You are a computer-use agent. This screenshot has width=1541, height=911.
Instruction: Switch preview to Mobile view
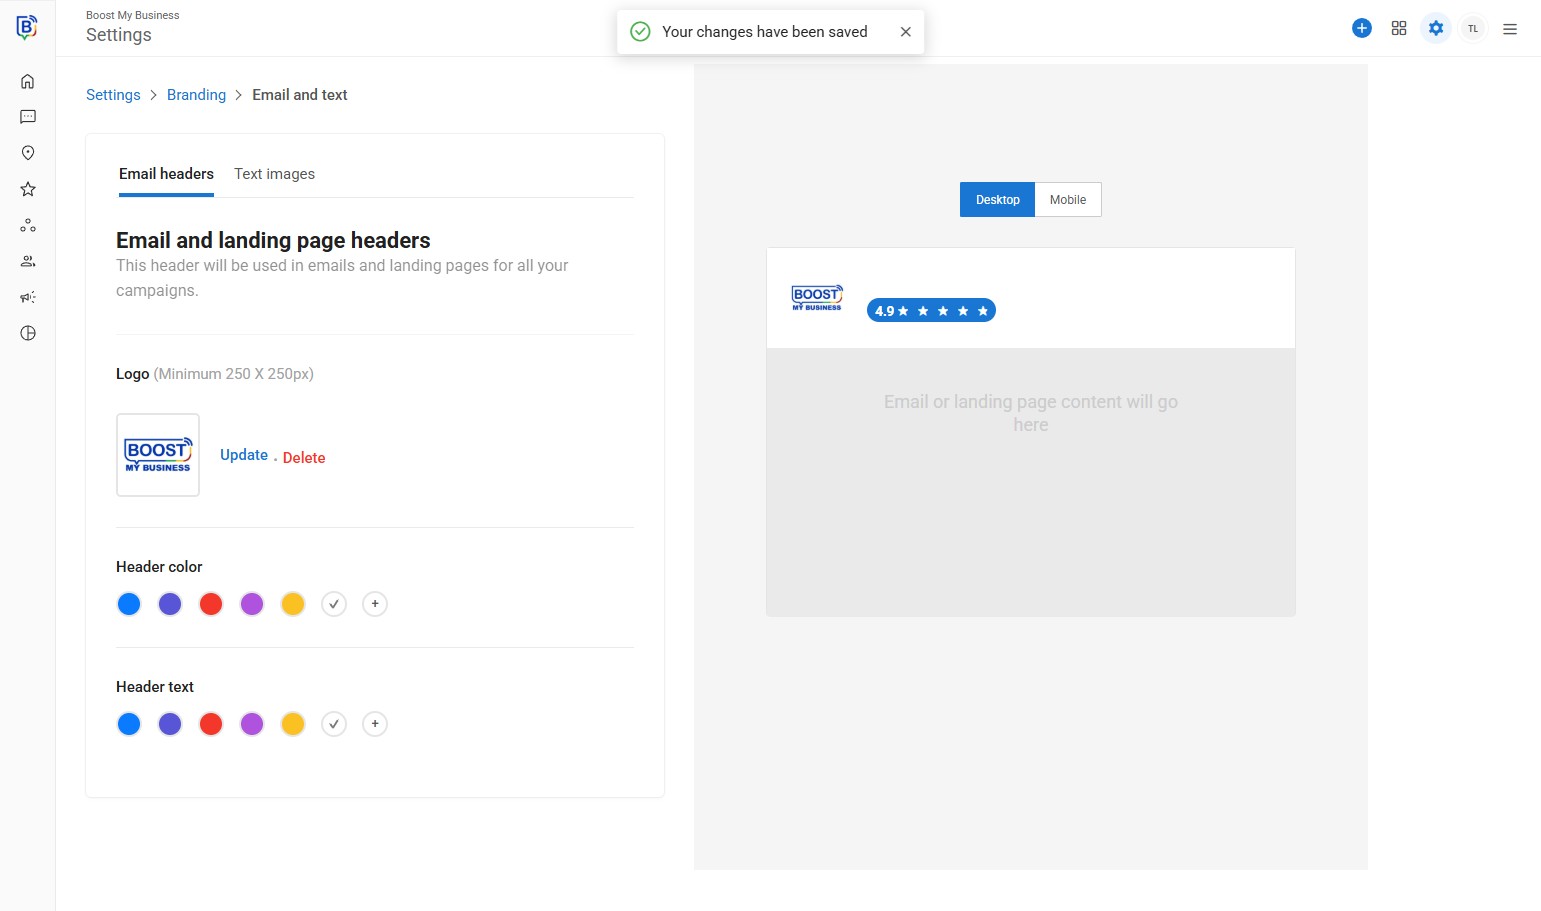1067,200
